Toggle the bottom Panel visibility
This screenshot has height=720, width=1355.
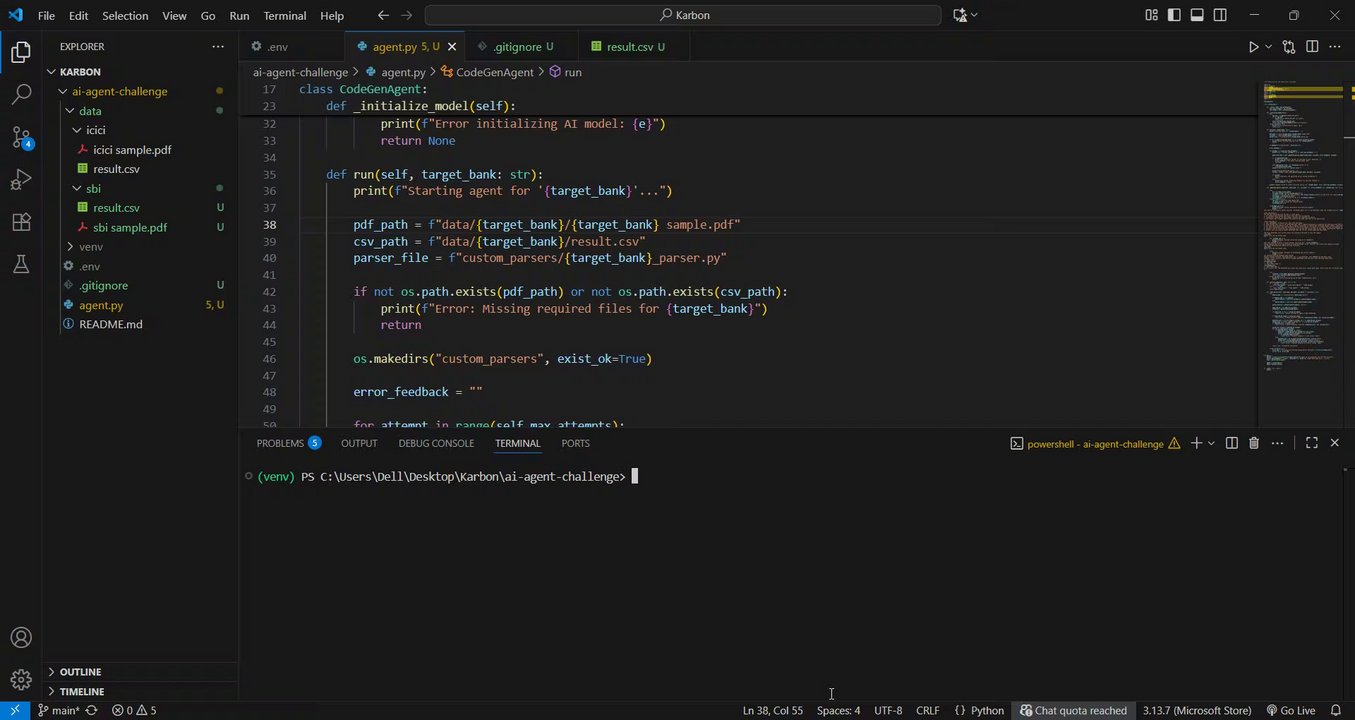[x=1197, y=15]
